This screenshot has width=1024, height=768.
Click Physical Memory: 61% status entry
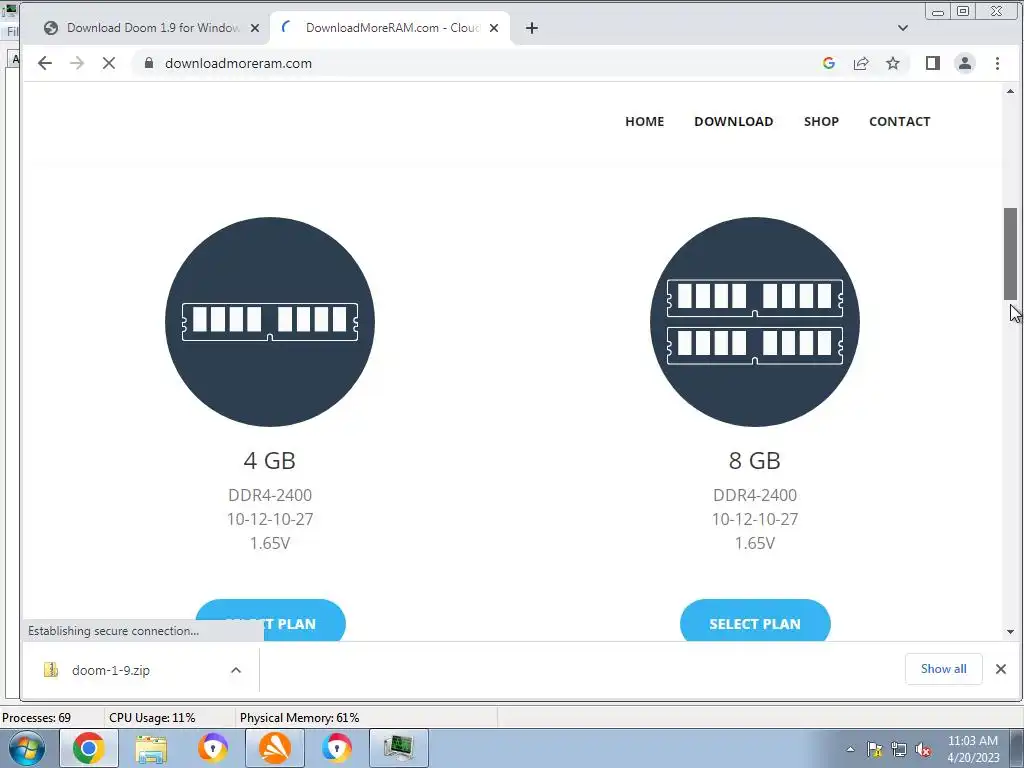pyautogui.click(x=300, y=718)
